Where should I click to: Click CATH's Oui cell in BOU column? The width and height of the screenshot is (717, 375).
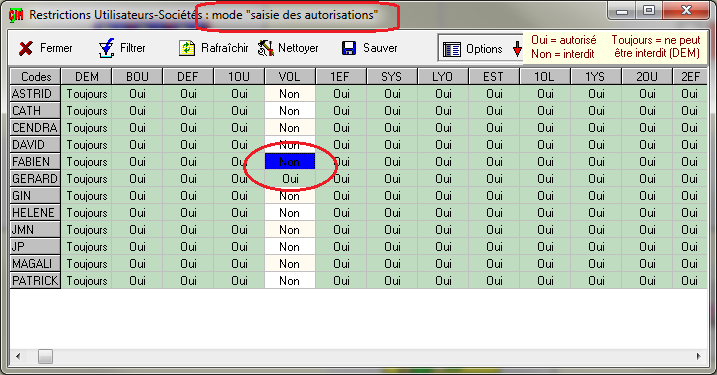(x=137, y=111)
